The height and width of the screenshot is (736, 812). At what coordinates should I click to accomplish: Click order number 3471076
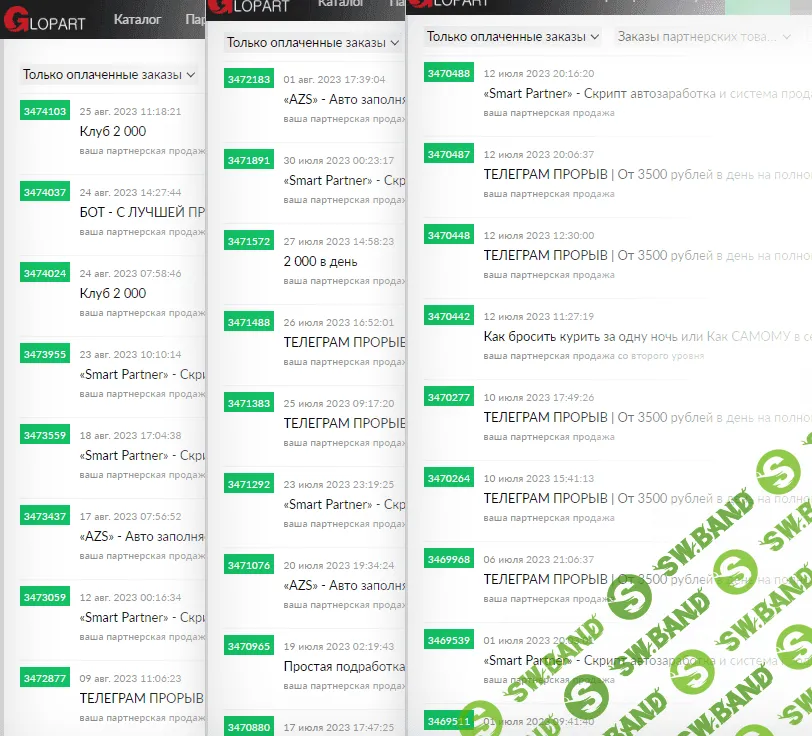pyautogui.click(x=249, y=565)
